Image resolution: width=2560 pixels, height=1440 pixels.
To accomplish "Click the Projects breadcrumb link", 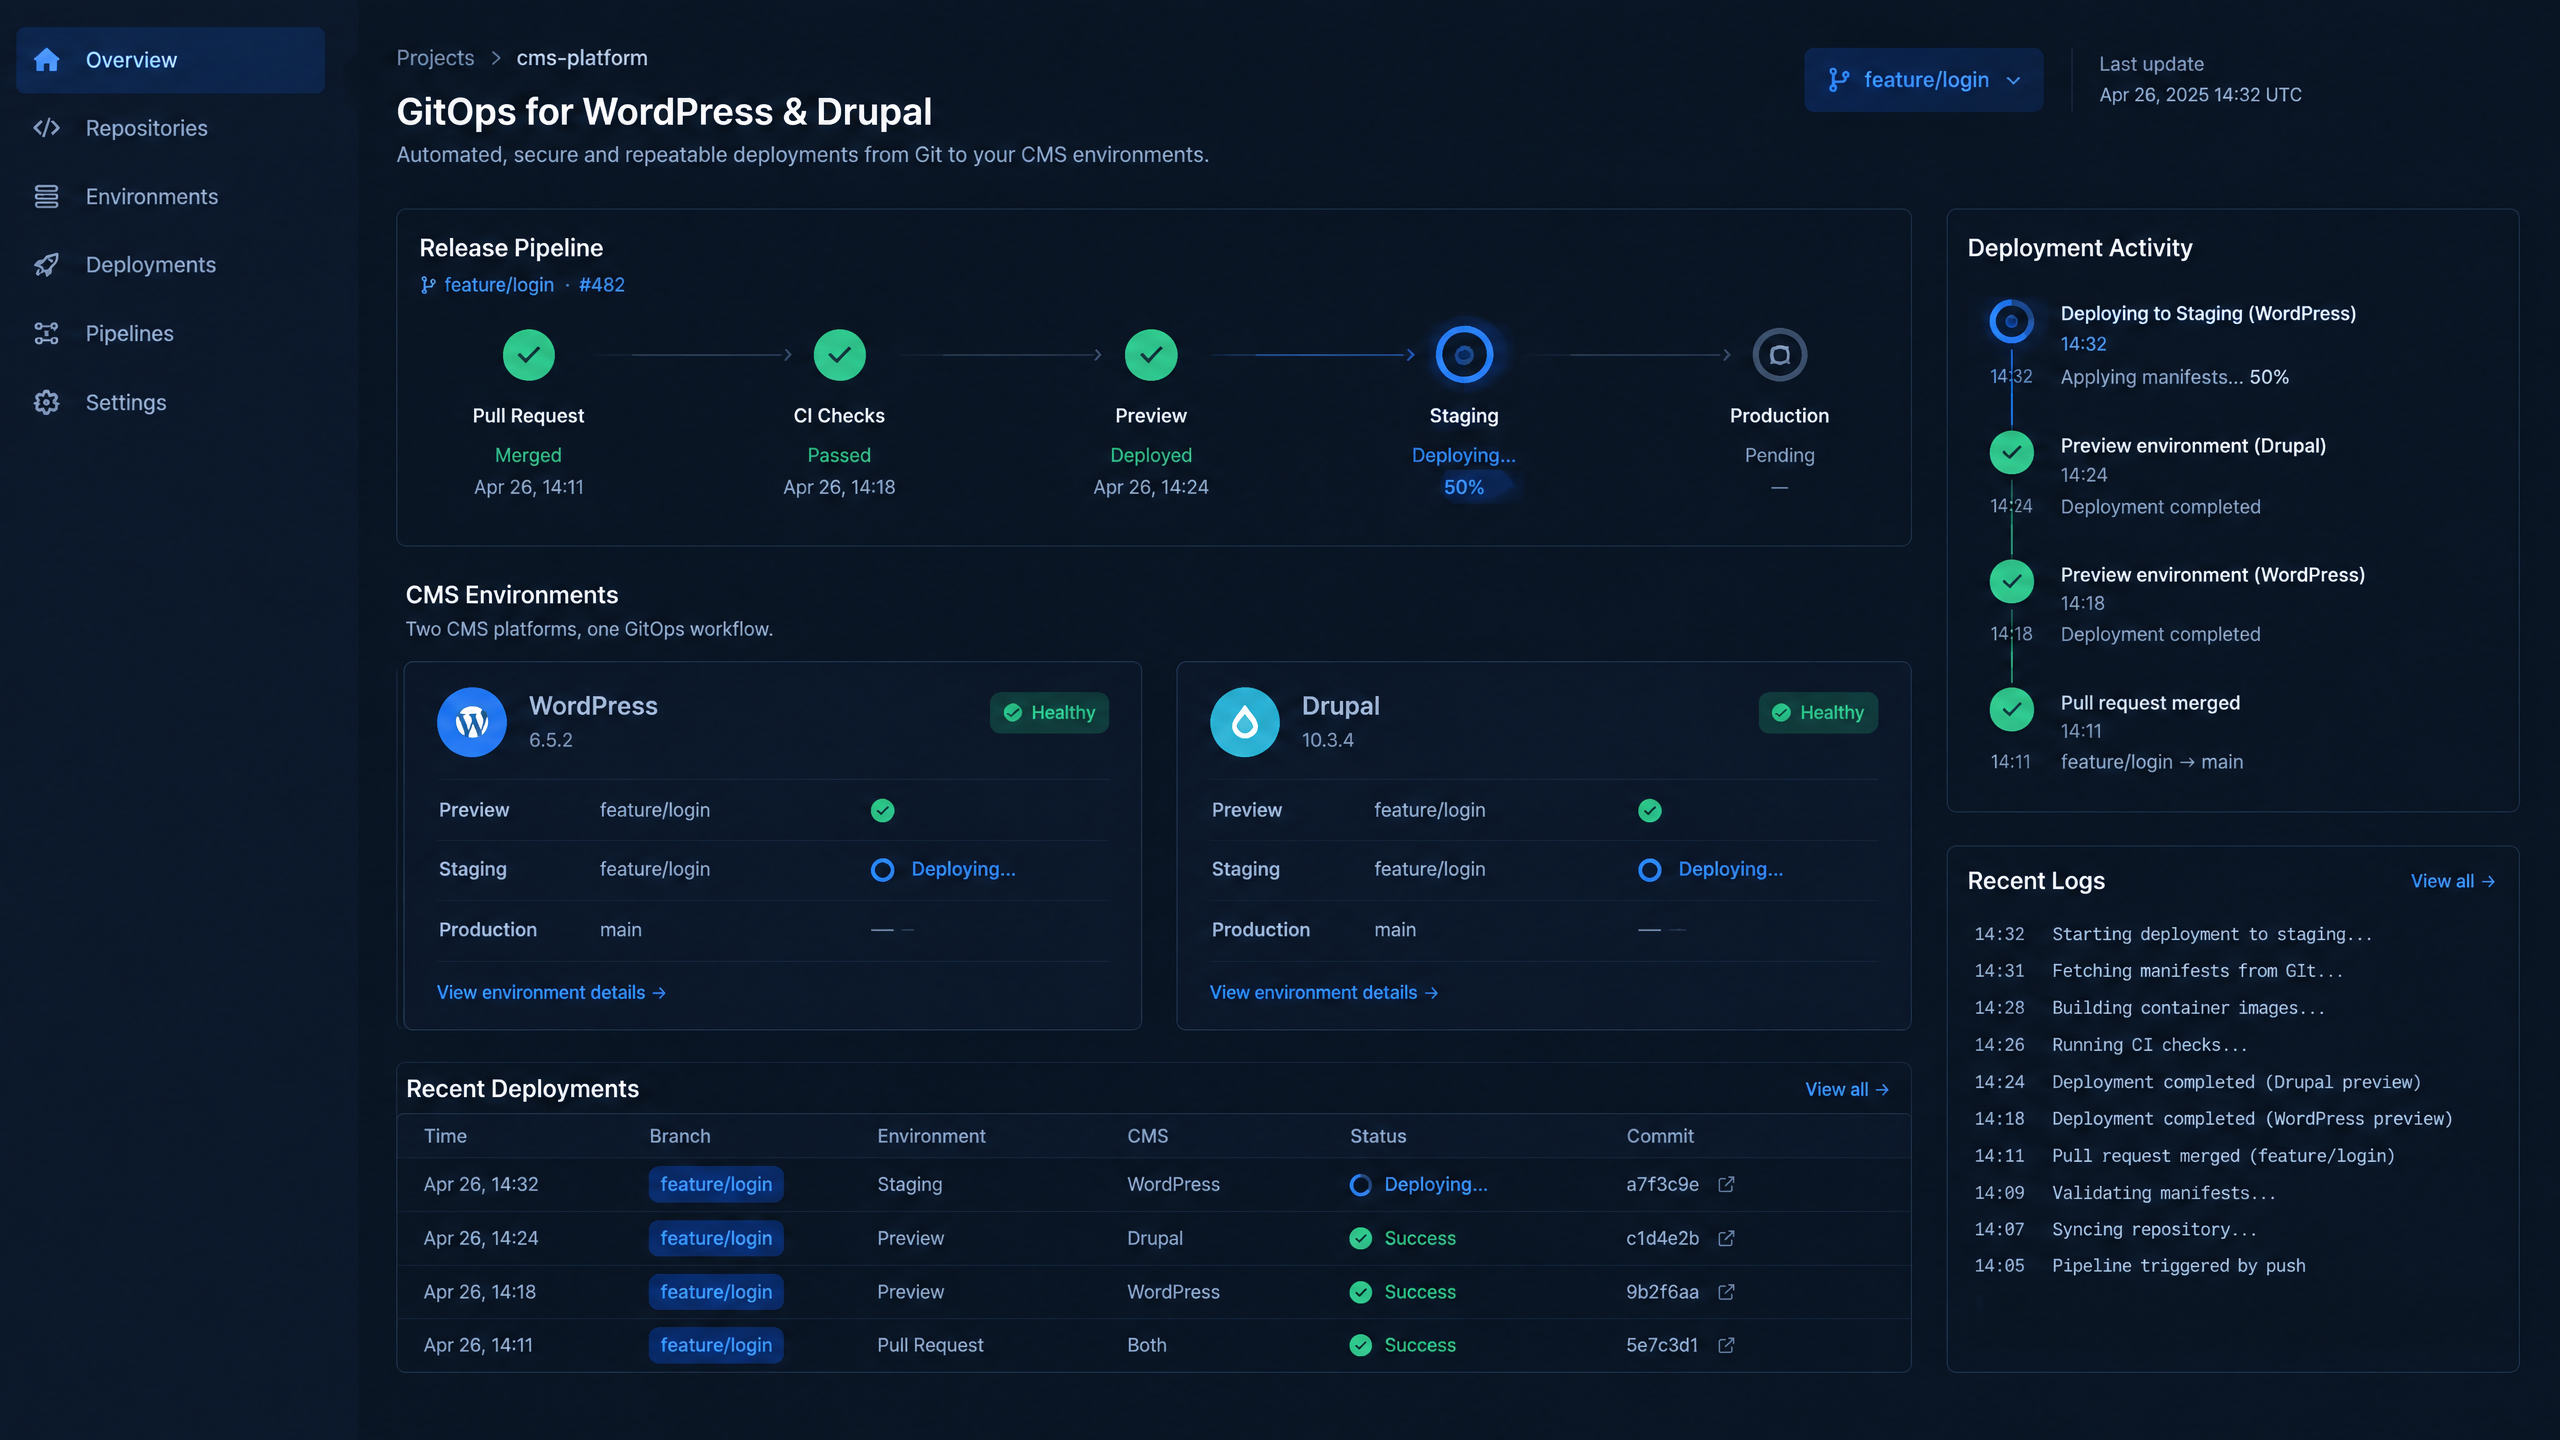I will click(x=435, y=58).
